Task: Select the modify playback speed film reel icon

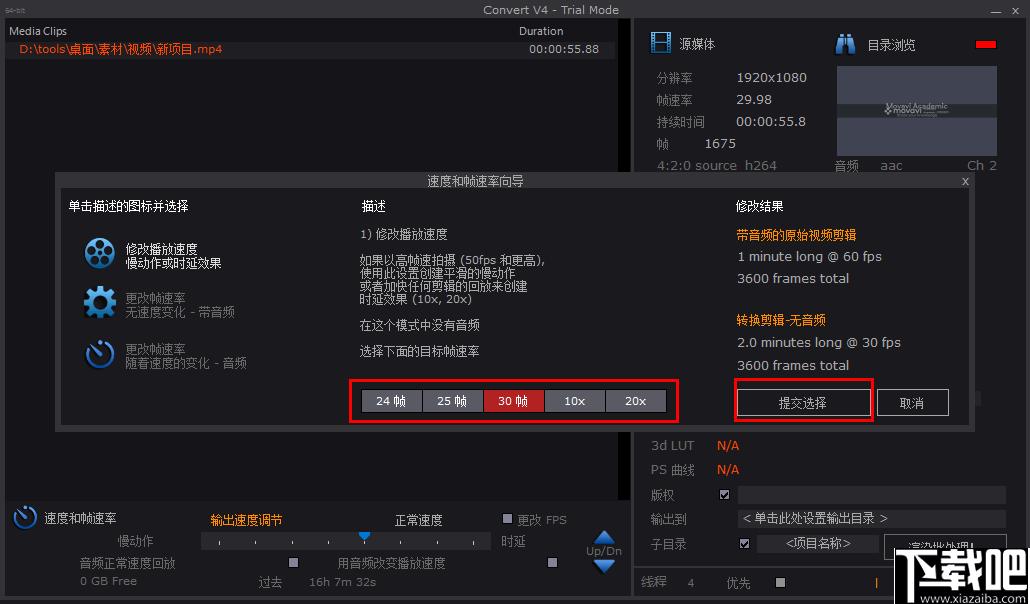Action: 100,254
